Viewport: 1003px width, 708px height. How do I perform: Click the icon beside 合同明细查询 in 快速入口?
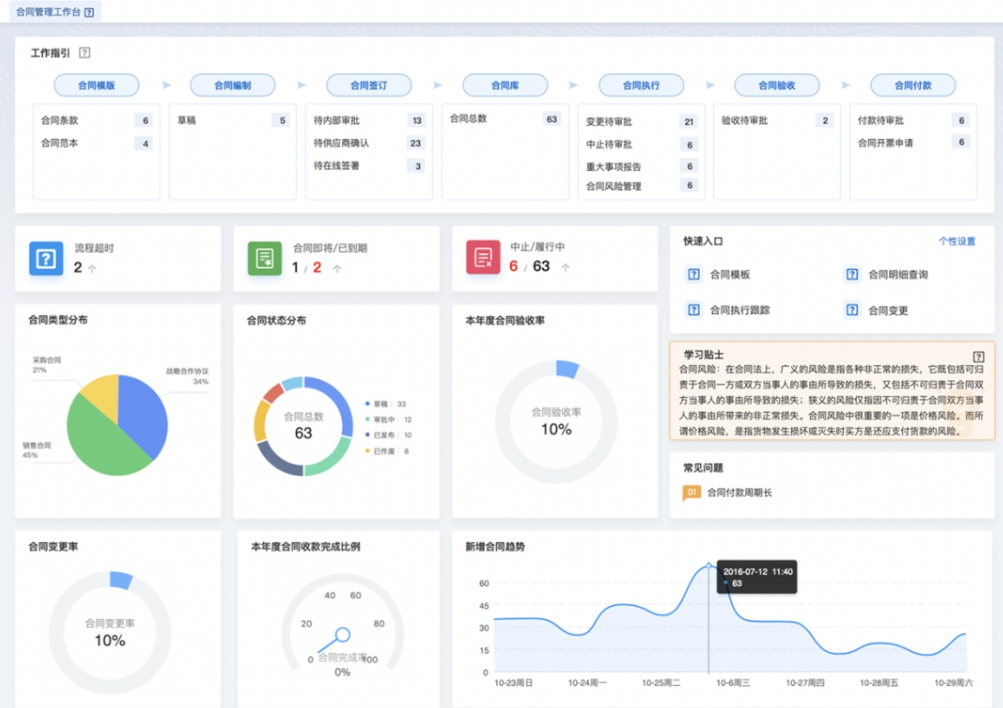click(852, 274)
